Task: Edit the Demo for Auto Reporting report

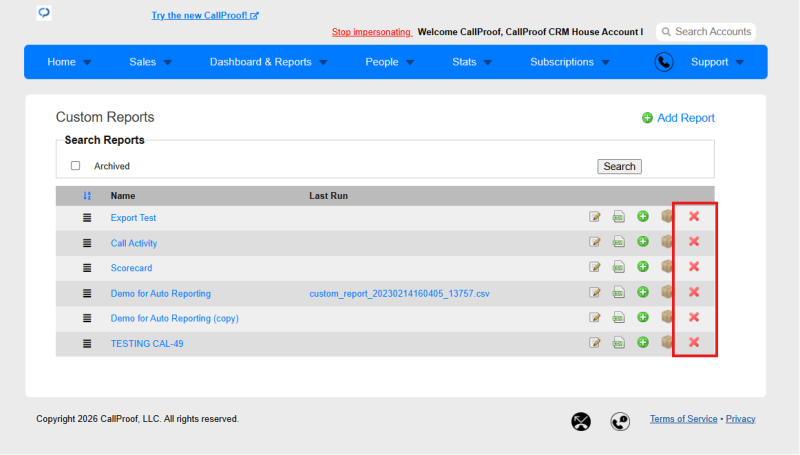Action: click(x=594, y=292)
